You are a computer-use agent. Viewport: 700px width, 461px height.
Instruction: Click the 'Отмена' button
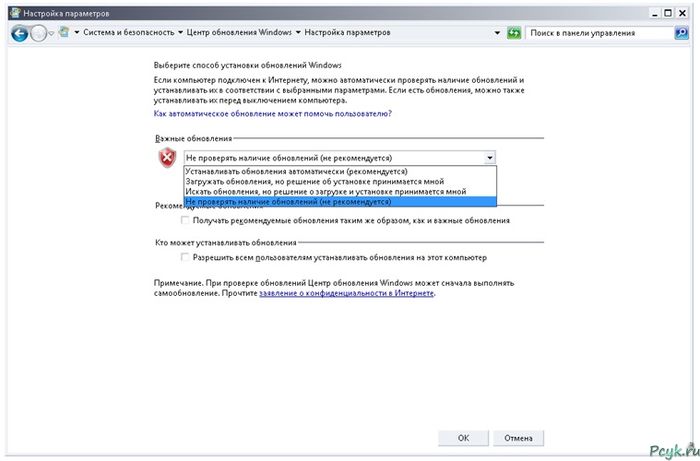[518, 438]
